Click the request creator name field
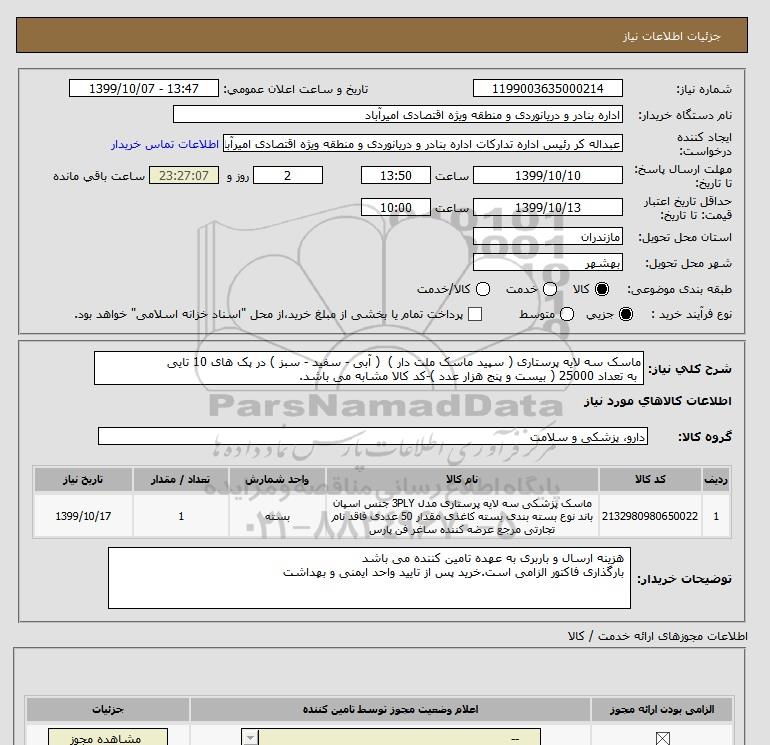This screenshot has width=770, height=745. tap(423, 143)
